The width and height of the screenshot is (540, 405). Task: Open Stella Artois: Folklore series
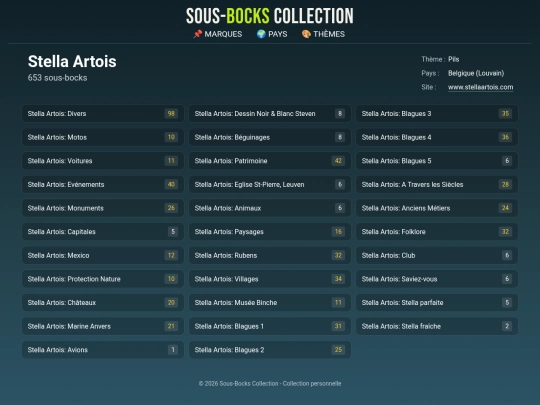[x=437, y=232]
